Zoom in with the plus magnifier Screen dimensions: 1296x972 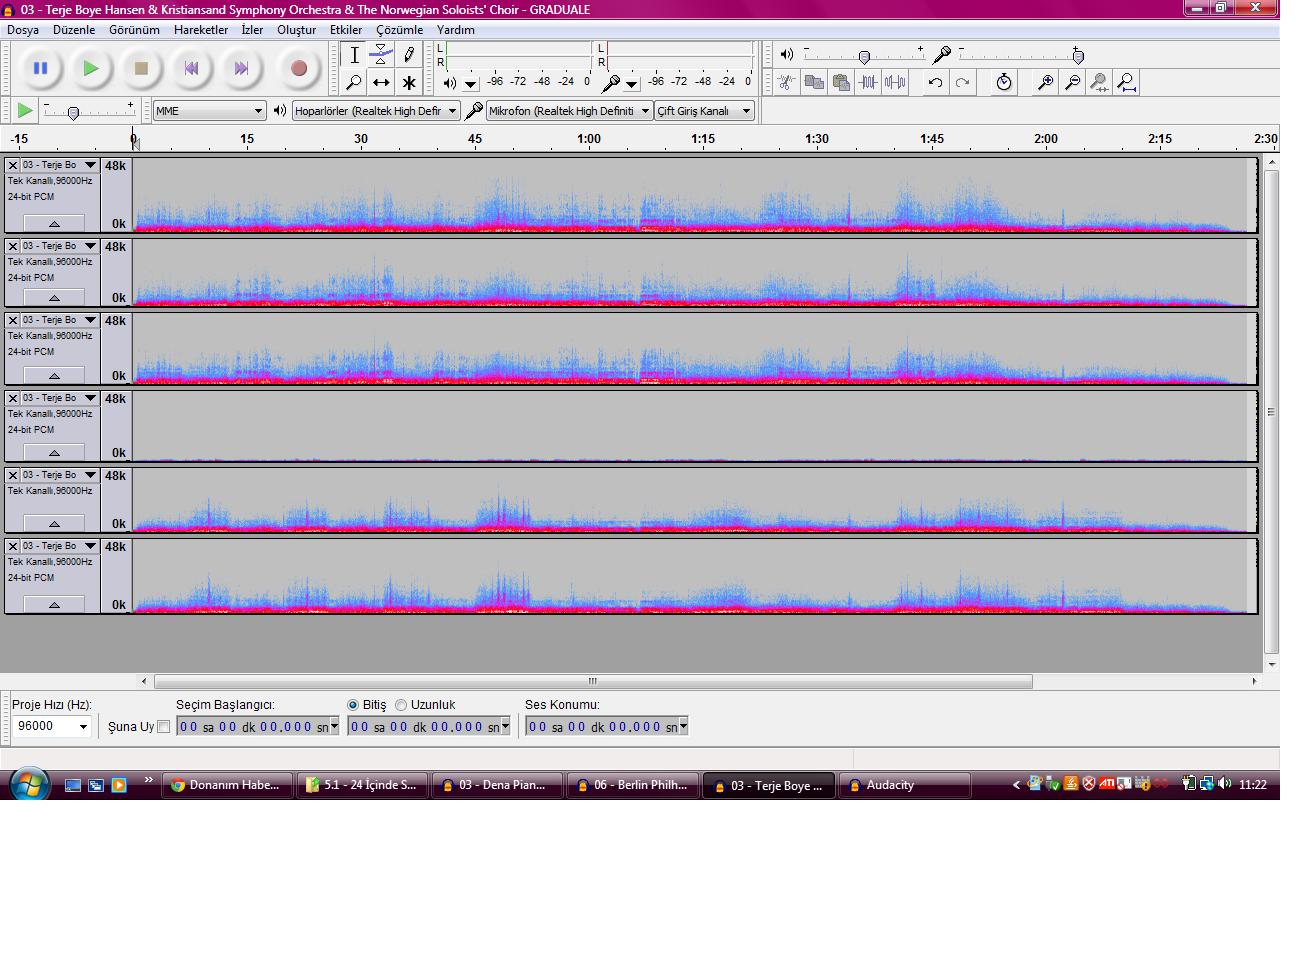tap(1045, 82)
